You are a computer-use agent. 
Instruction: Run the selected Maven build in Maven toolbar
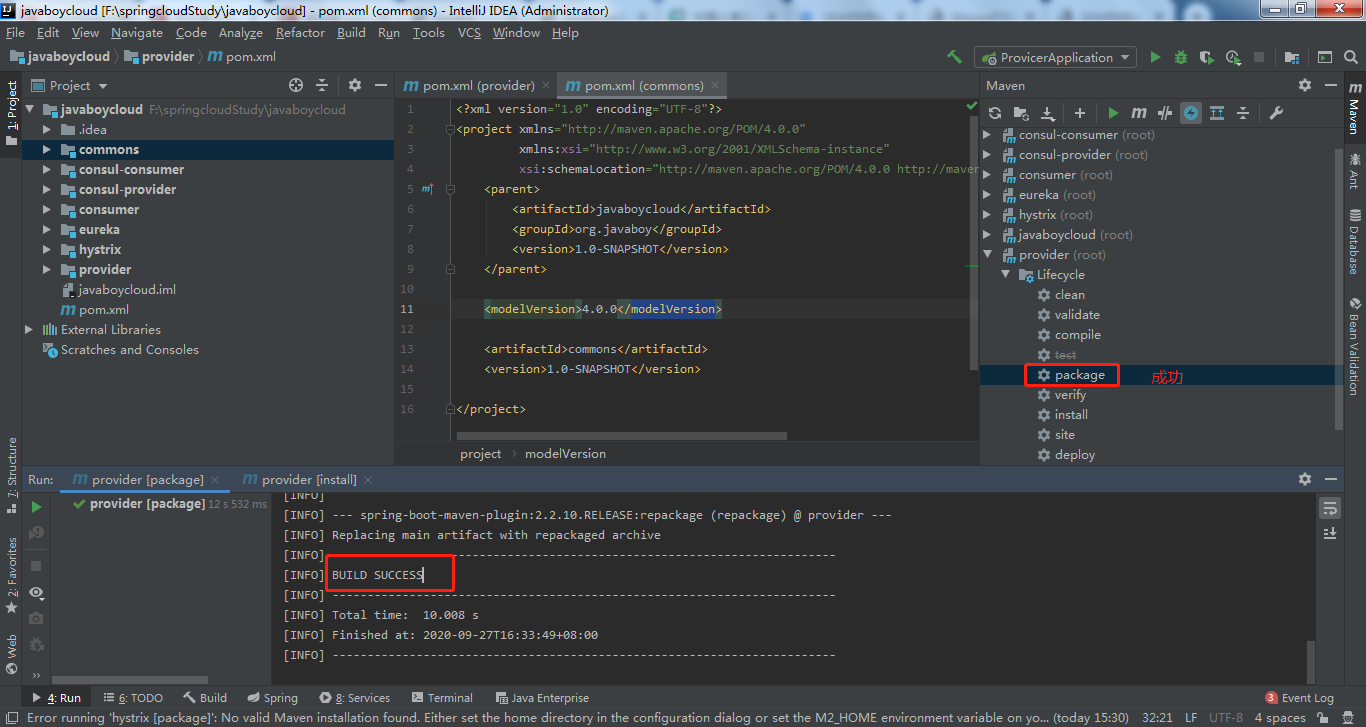tap(1113, 113)
